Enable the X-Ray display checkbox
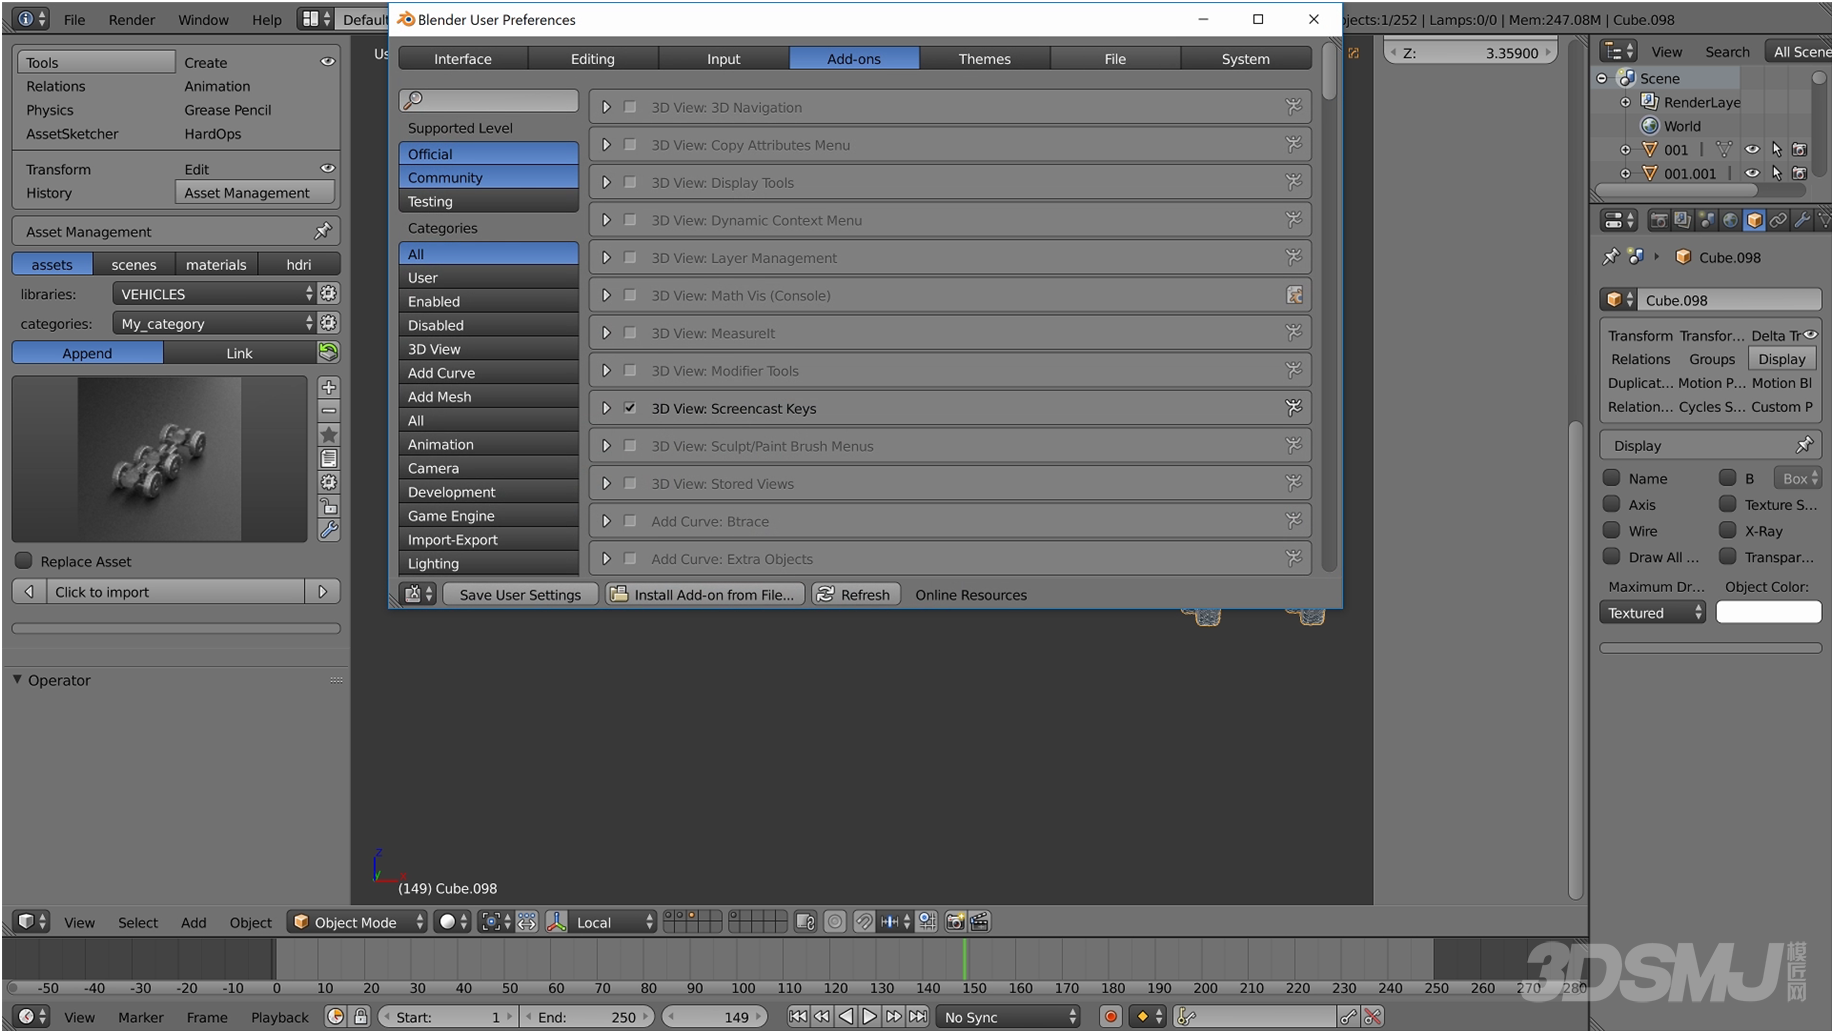The height and width of the screenshot is (1033, 1834). pyautogui.click(x=1727, y=531)
